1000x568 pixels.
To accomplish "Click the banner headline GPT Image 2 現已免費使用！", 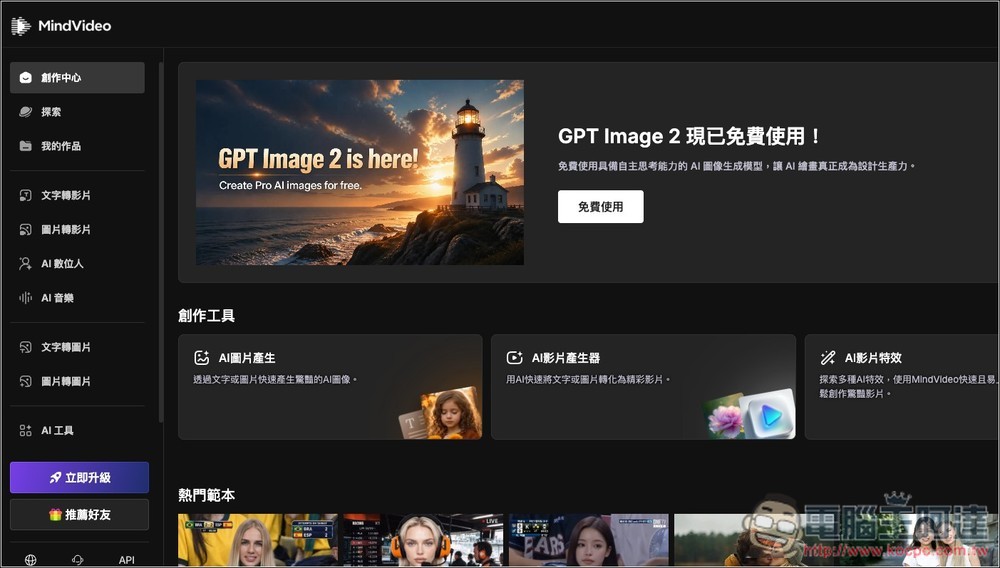I will point(689,136).
